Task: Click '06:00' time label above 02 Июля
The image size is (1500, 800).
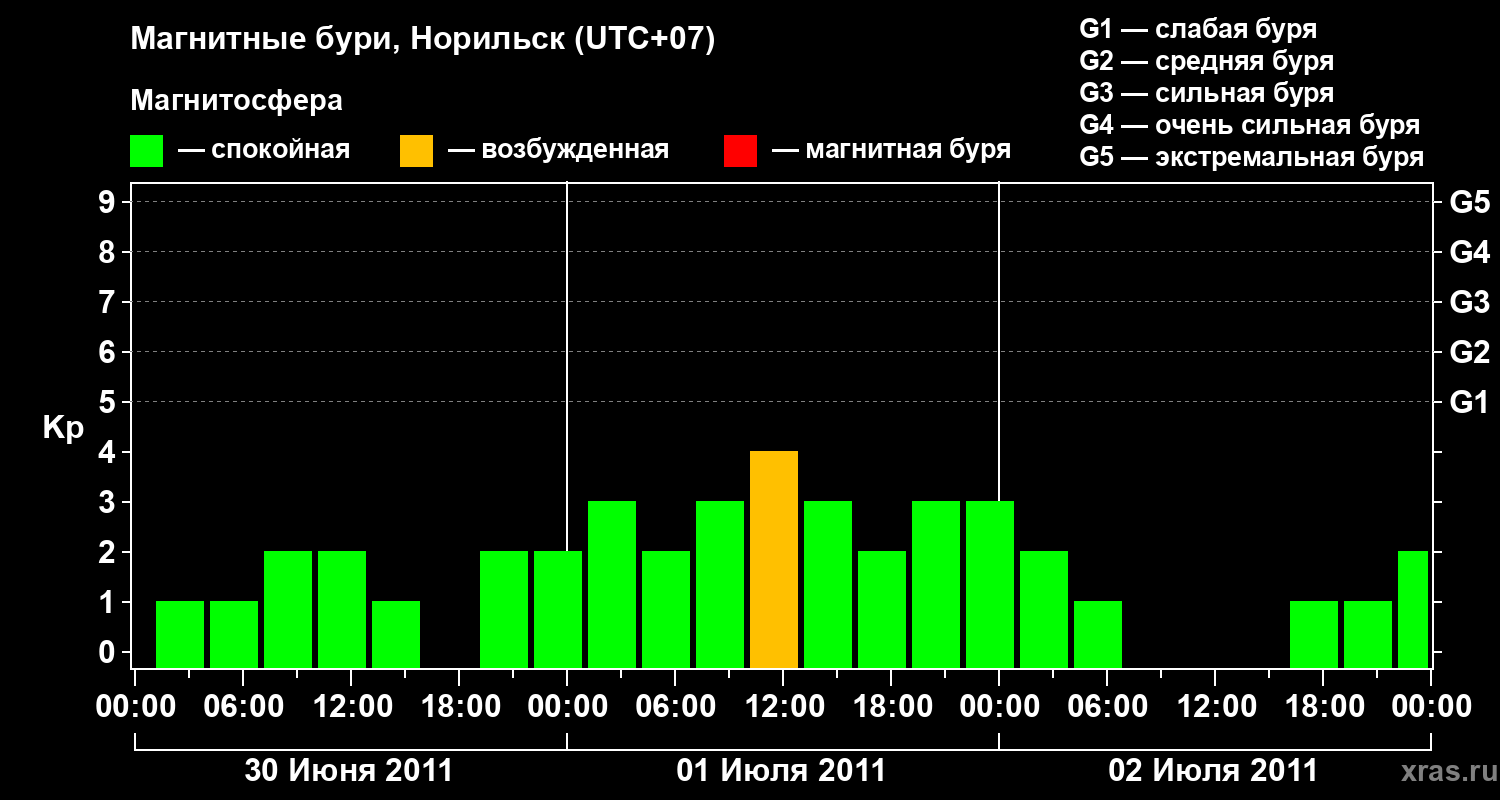Action: click(x=1107, y=707)
